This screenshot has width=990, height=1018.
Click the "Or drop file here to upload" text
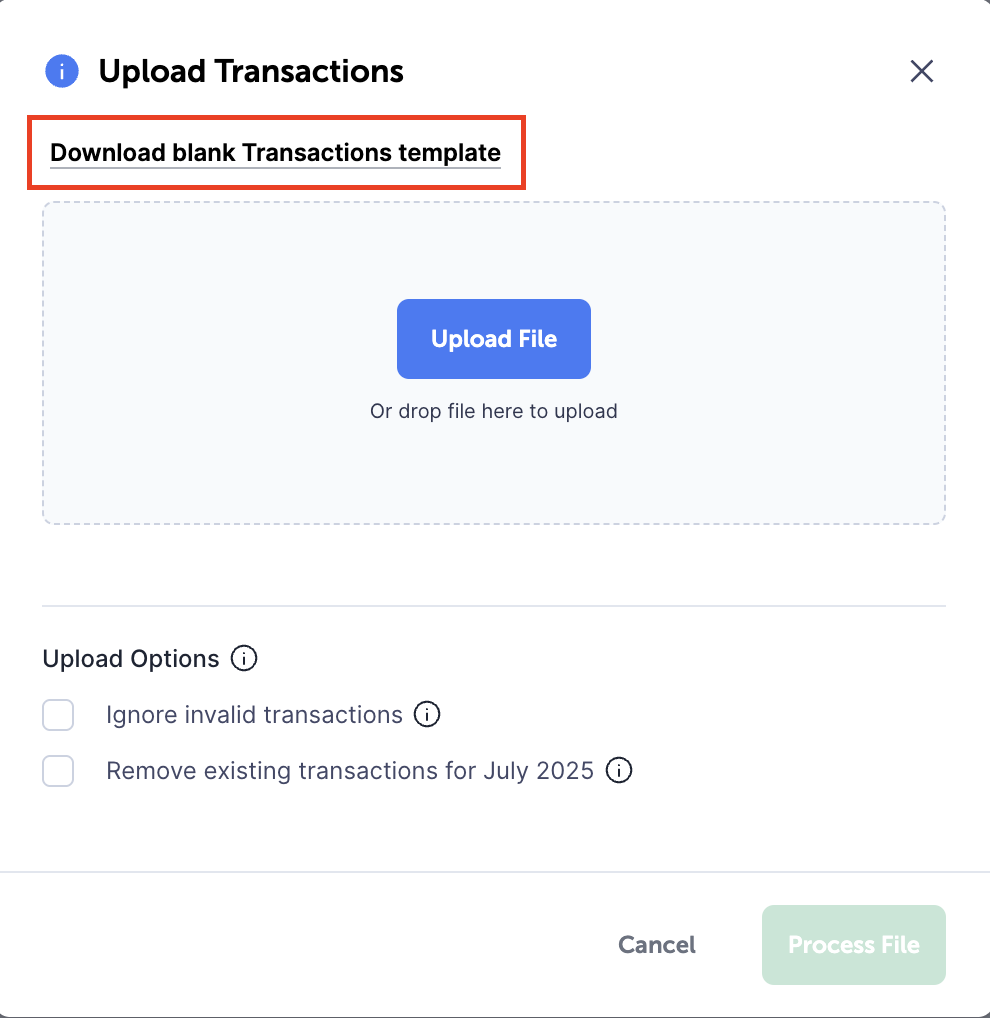tap(494, 411)
